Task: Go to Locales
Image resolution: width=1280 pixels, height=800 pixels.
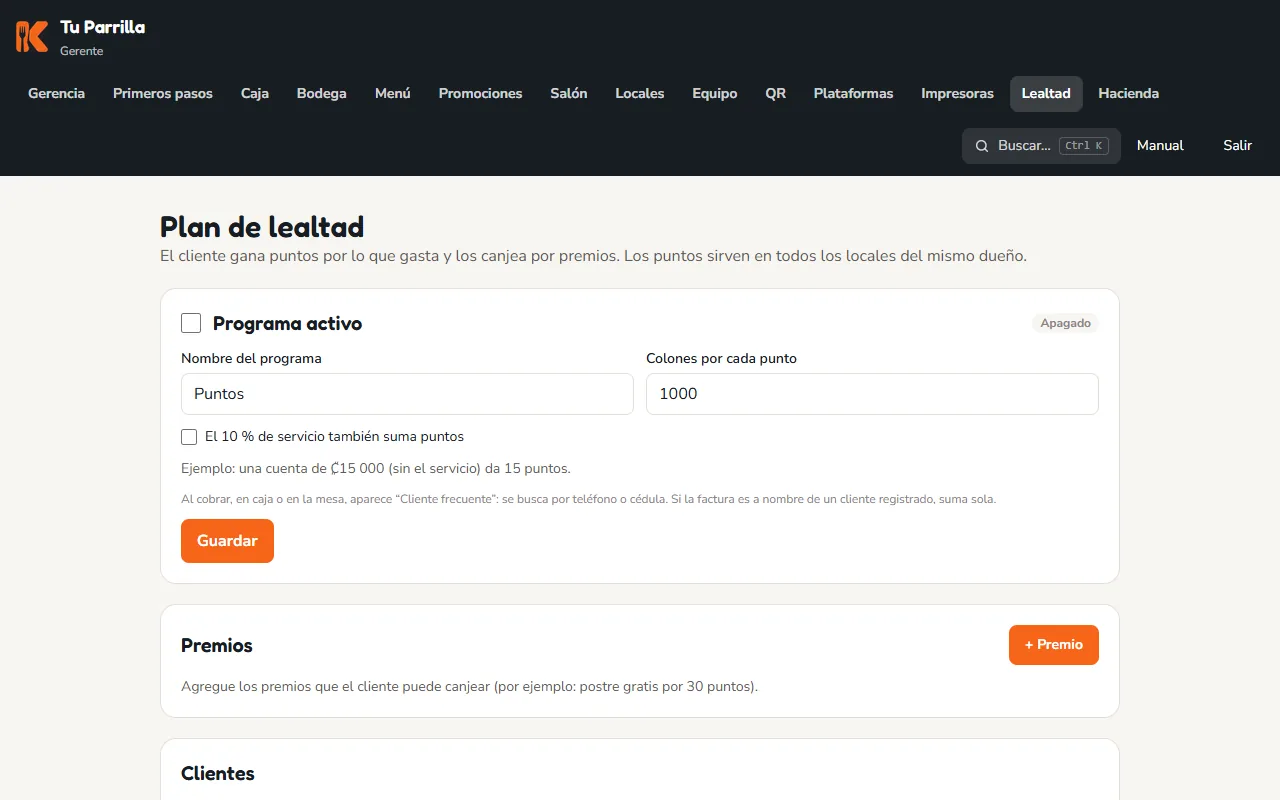Action: 640,93
